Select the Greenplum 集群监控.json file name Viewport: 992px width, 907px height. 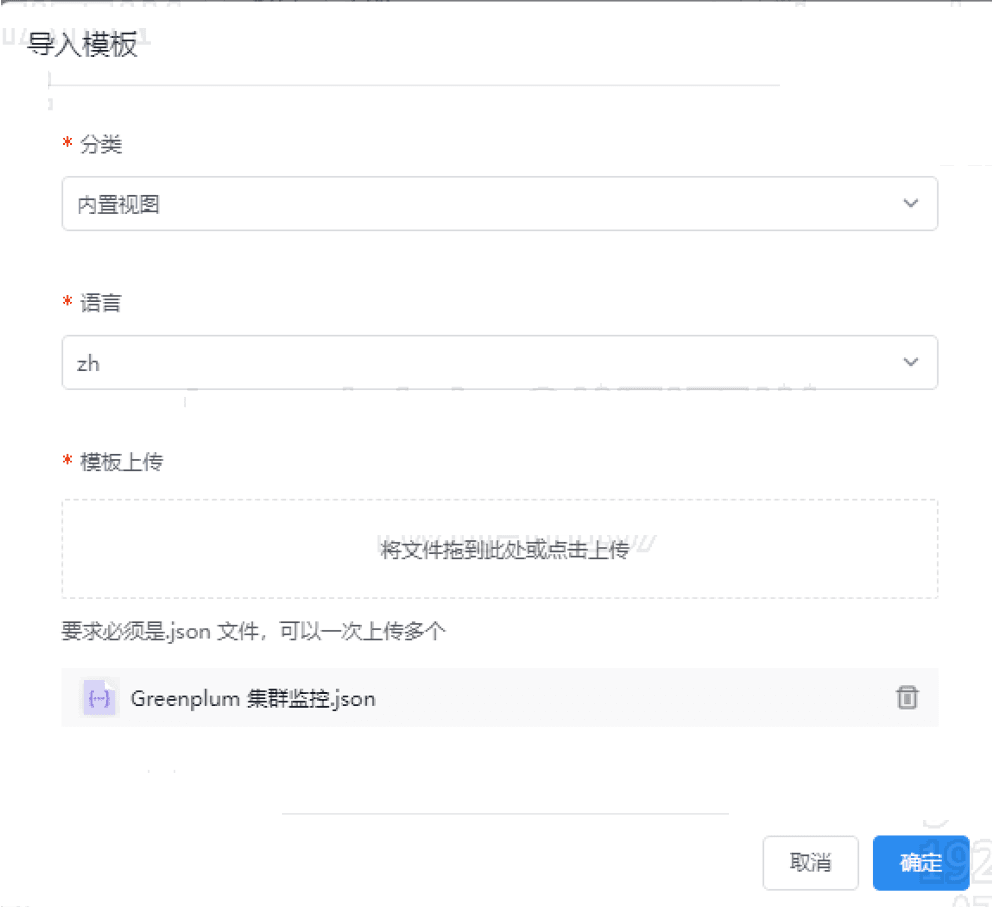coord(253,699)
